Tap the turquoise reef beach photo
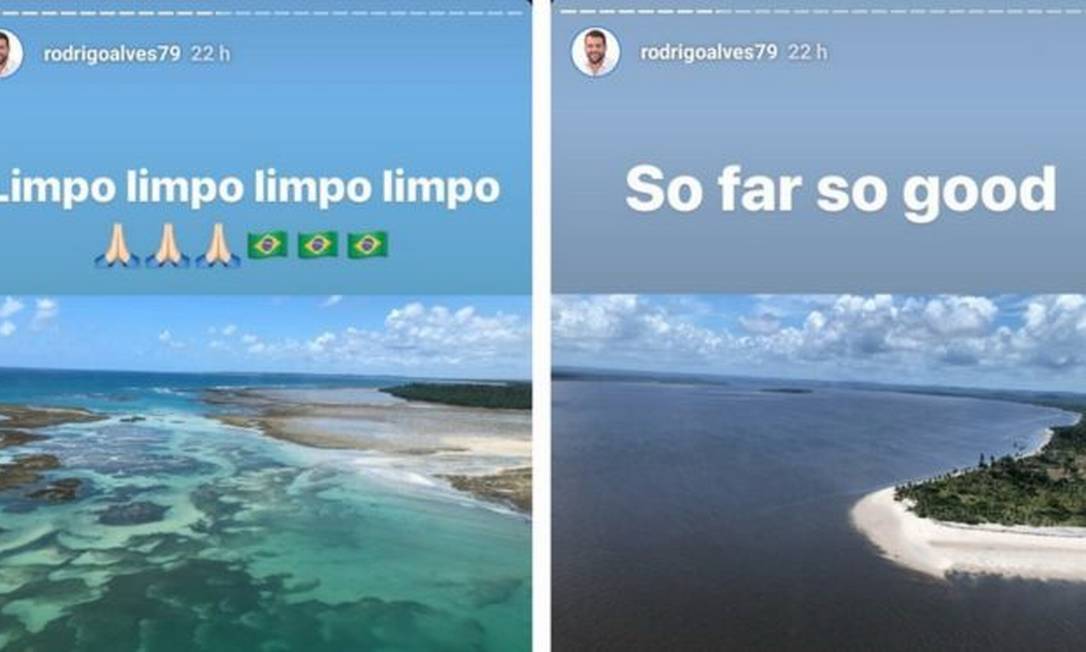Screen dimensions: 1086x652 coord(265,473)
